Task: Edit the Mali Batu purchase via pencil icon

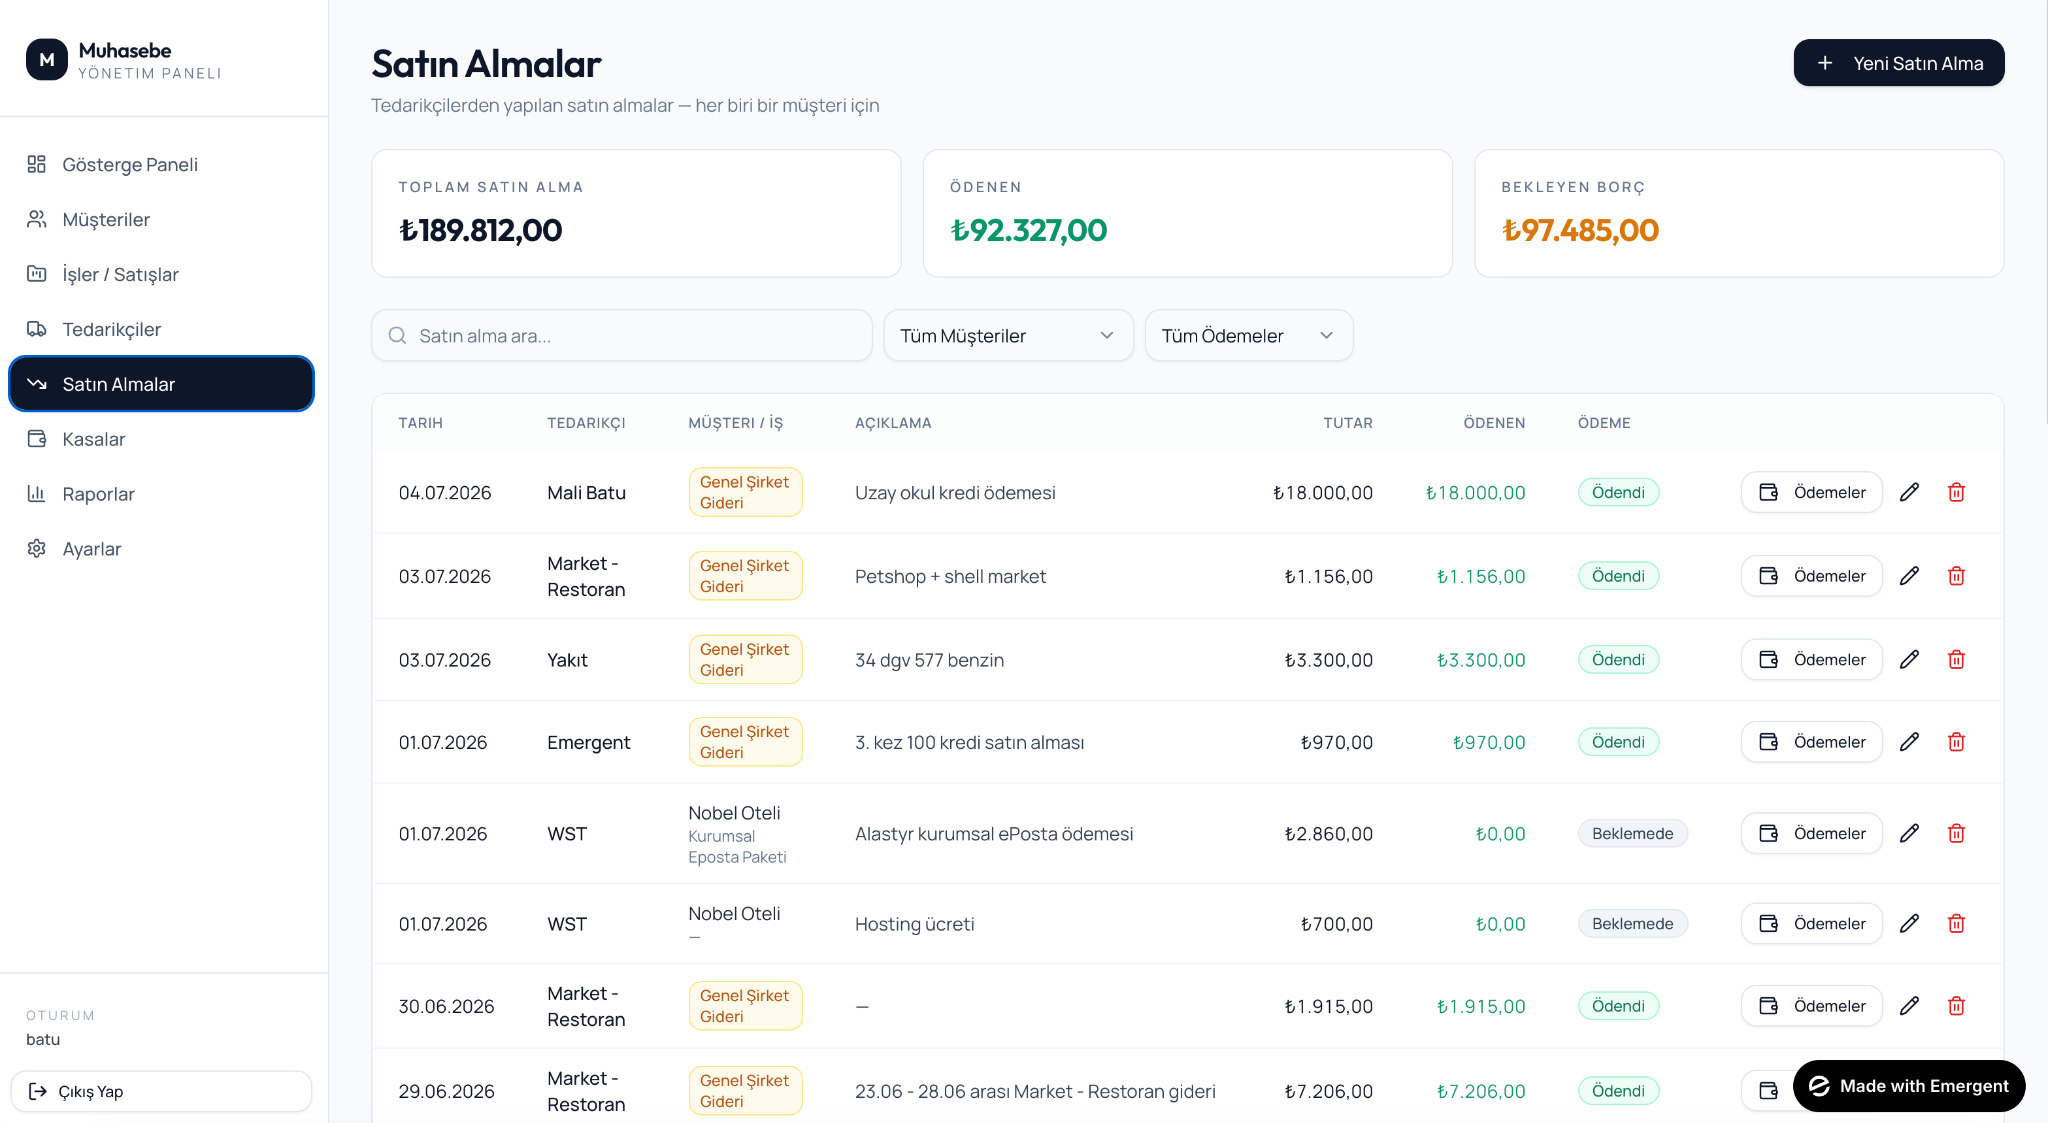Action: tap(1909, 492)
